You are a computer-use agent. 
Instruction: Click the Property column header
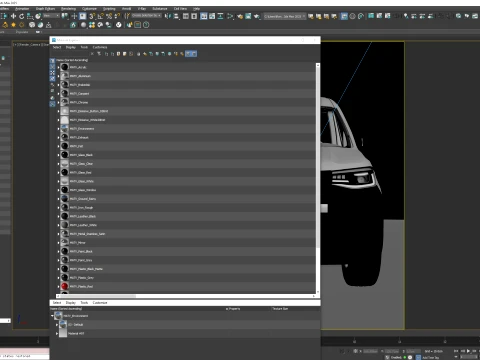(233, 309)
